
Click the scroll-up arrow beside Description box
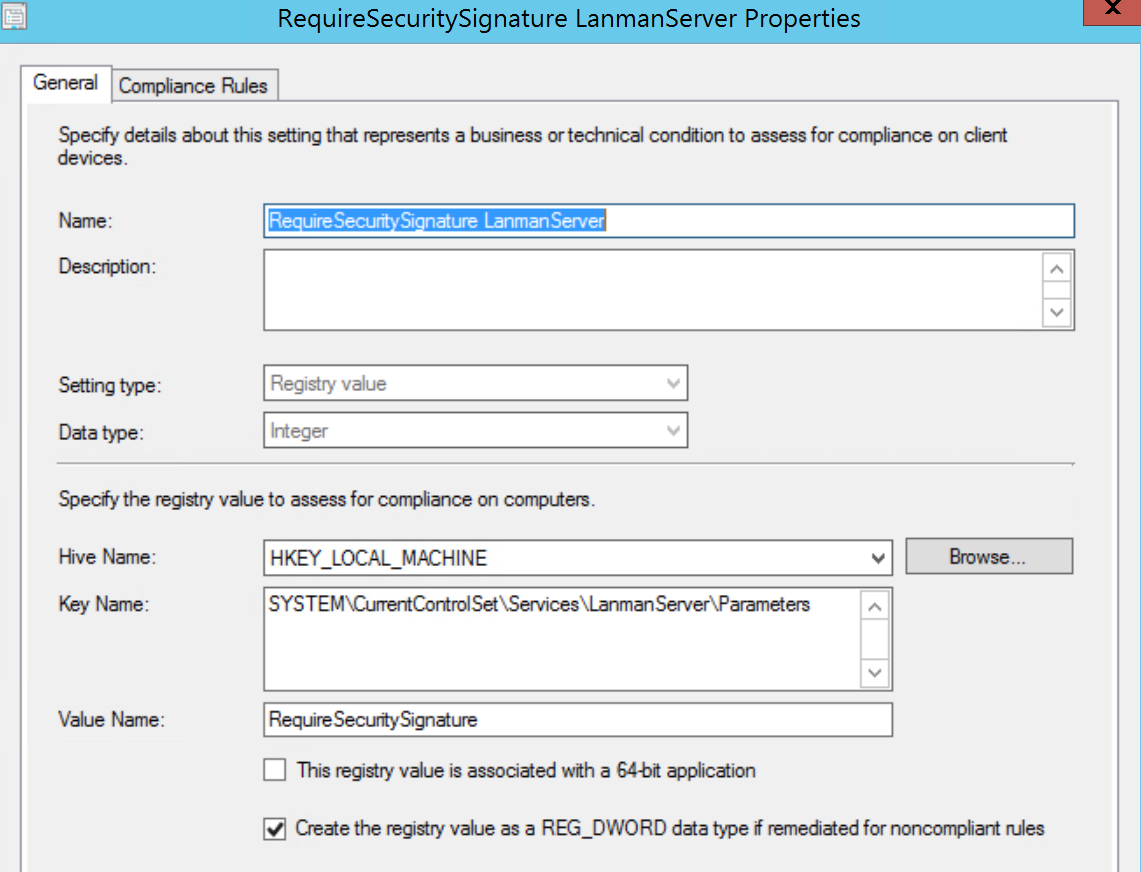click(1057, 268)
